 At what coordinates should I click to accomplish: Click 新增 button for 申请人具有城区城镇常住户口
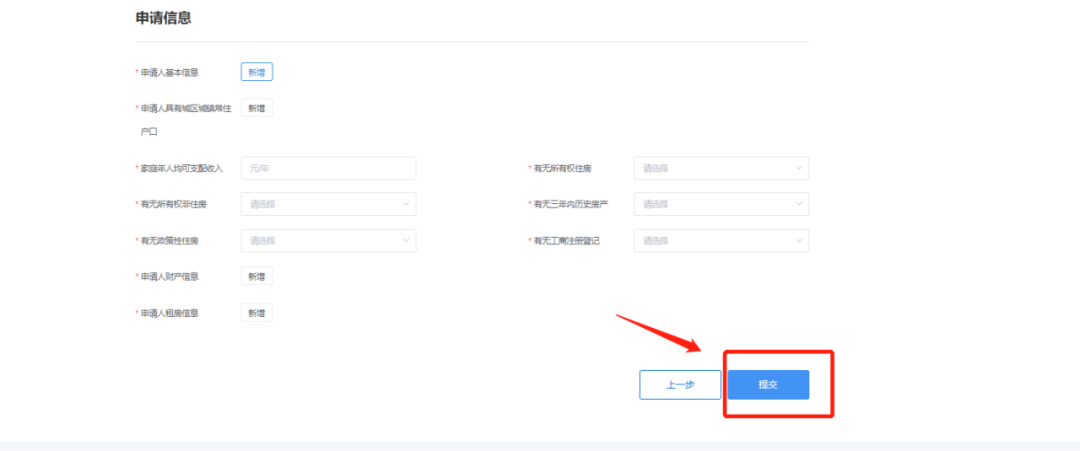coord(257,108)
